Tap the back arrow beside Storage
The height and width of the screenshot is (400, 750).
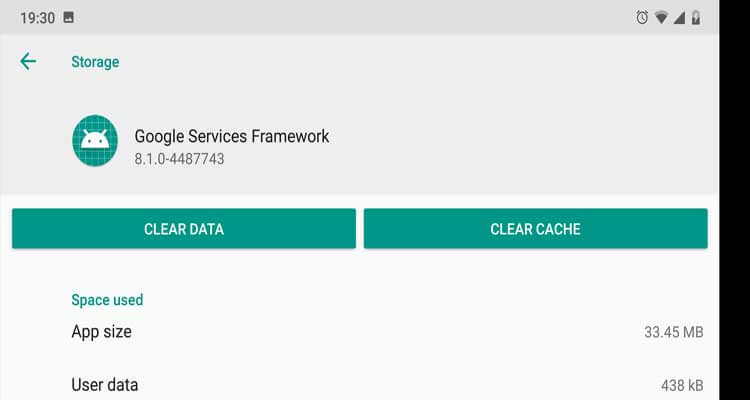point(28,62)
